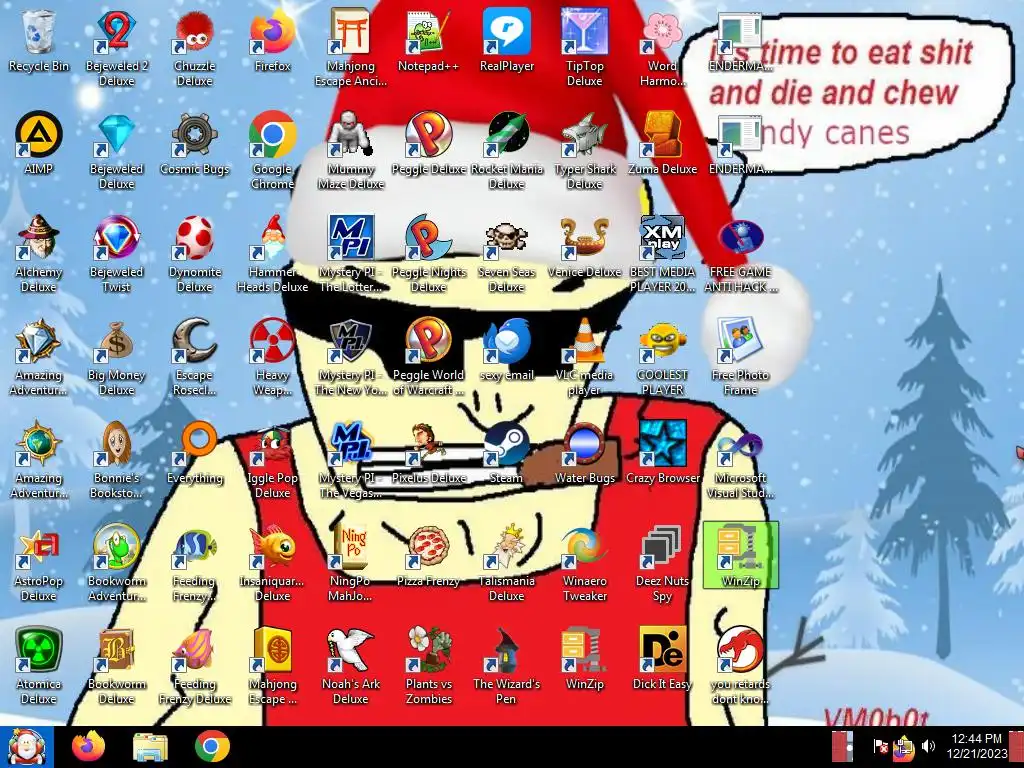
Task: Open the RealPlayer shortcut
Action: pyautogui.click(x=507, y=40)
